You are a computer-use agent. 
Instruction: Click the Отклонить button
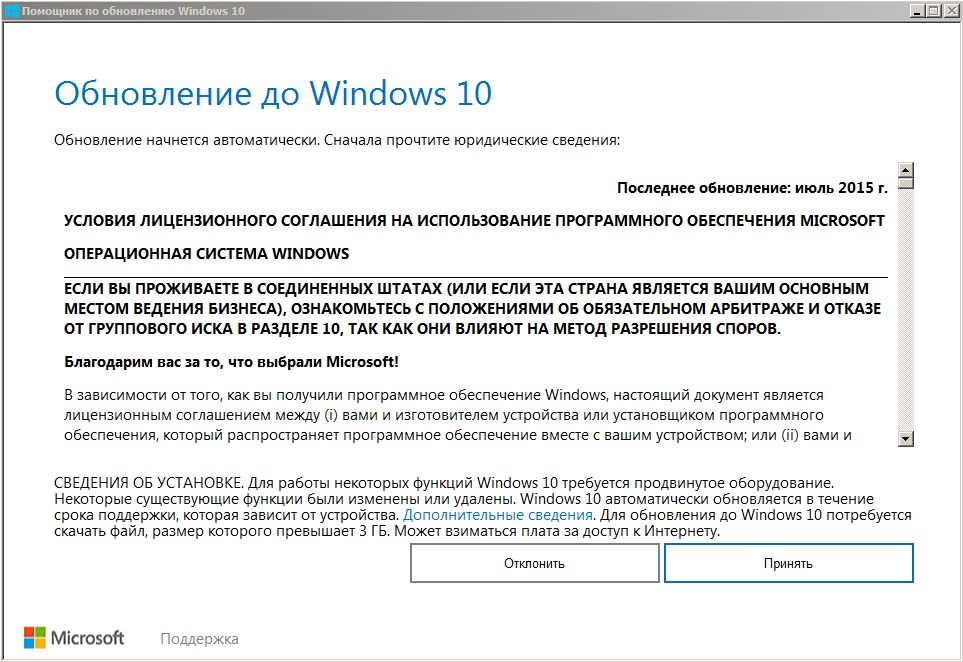pos(534,563)
